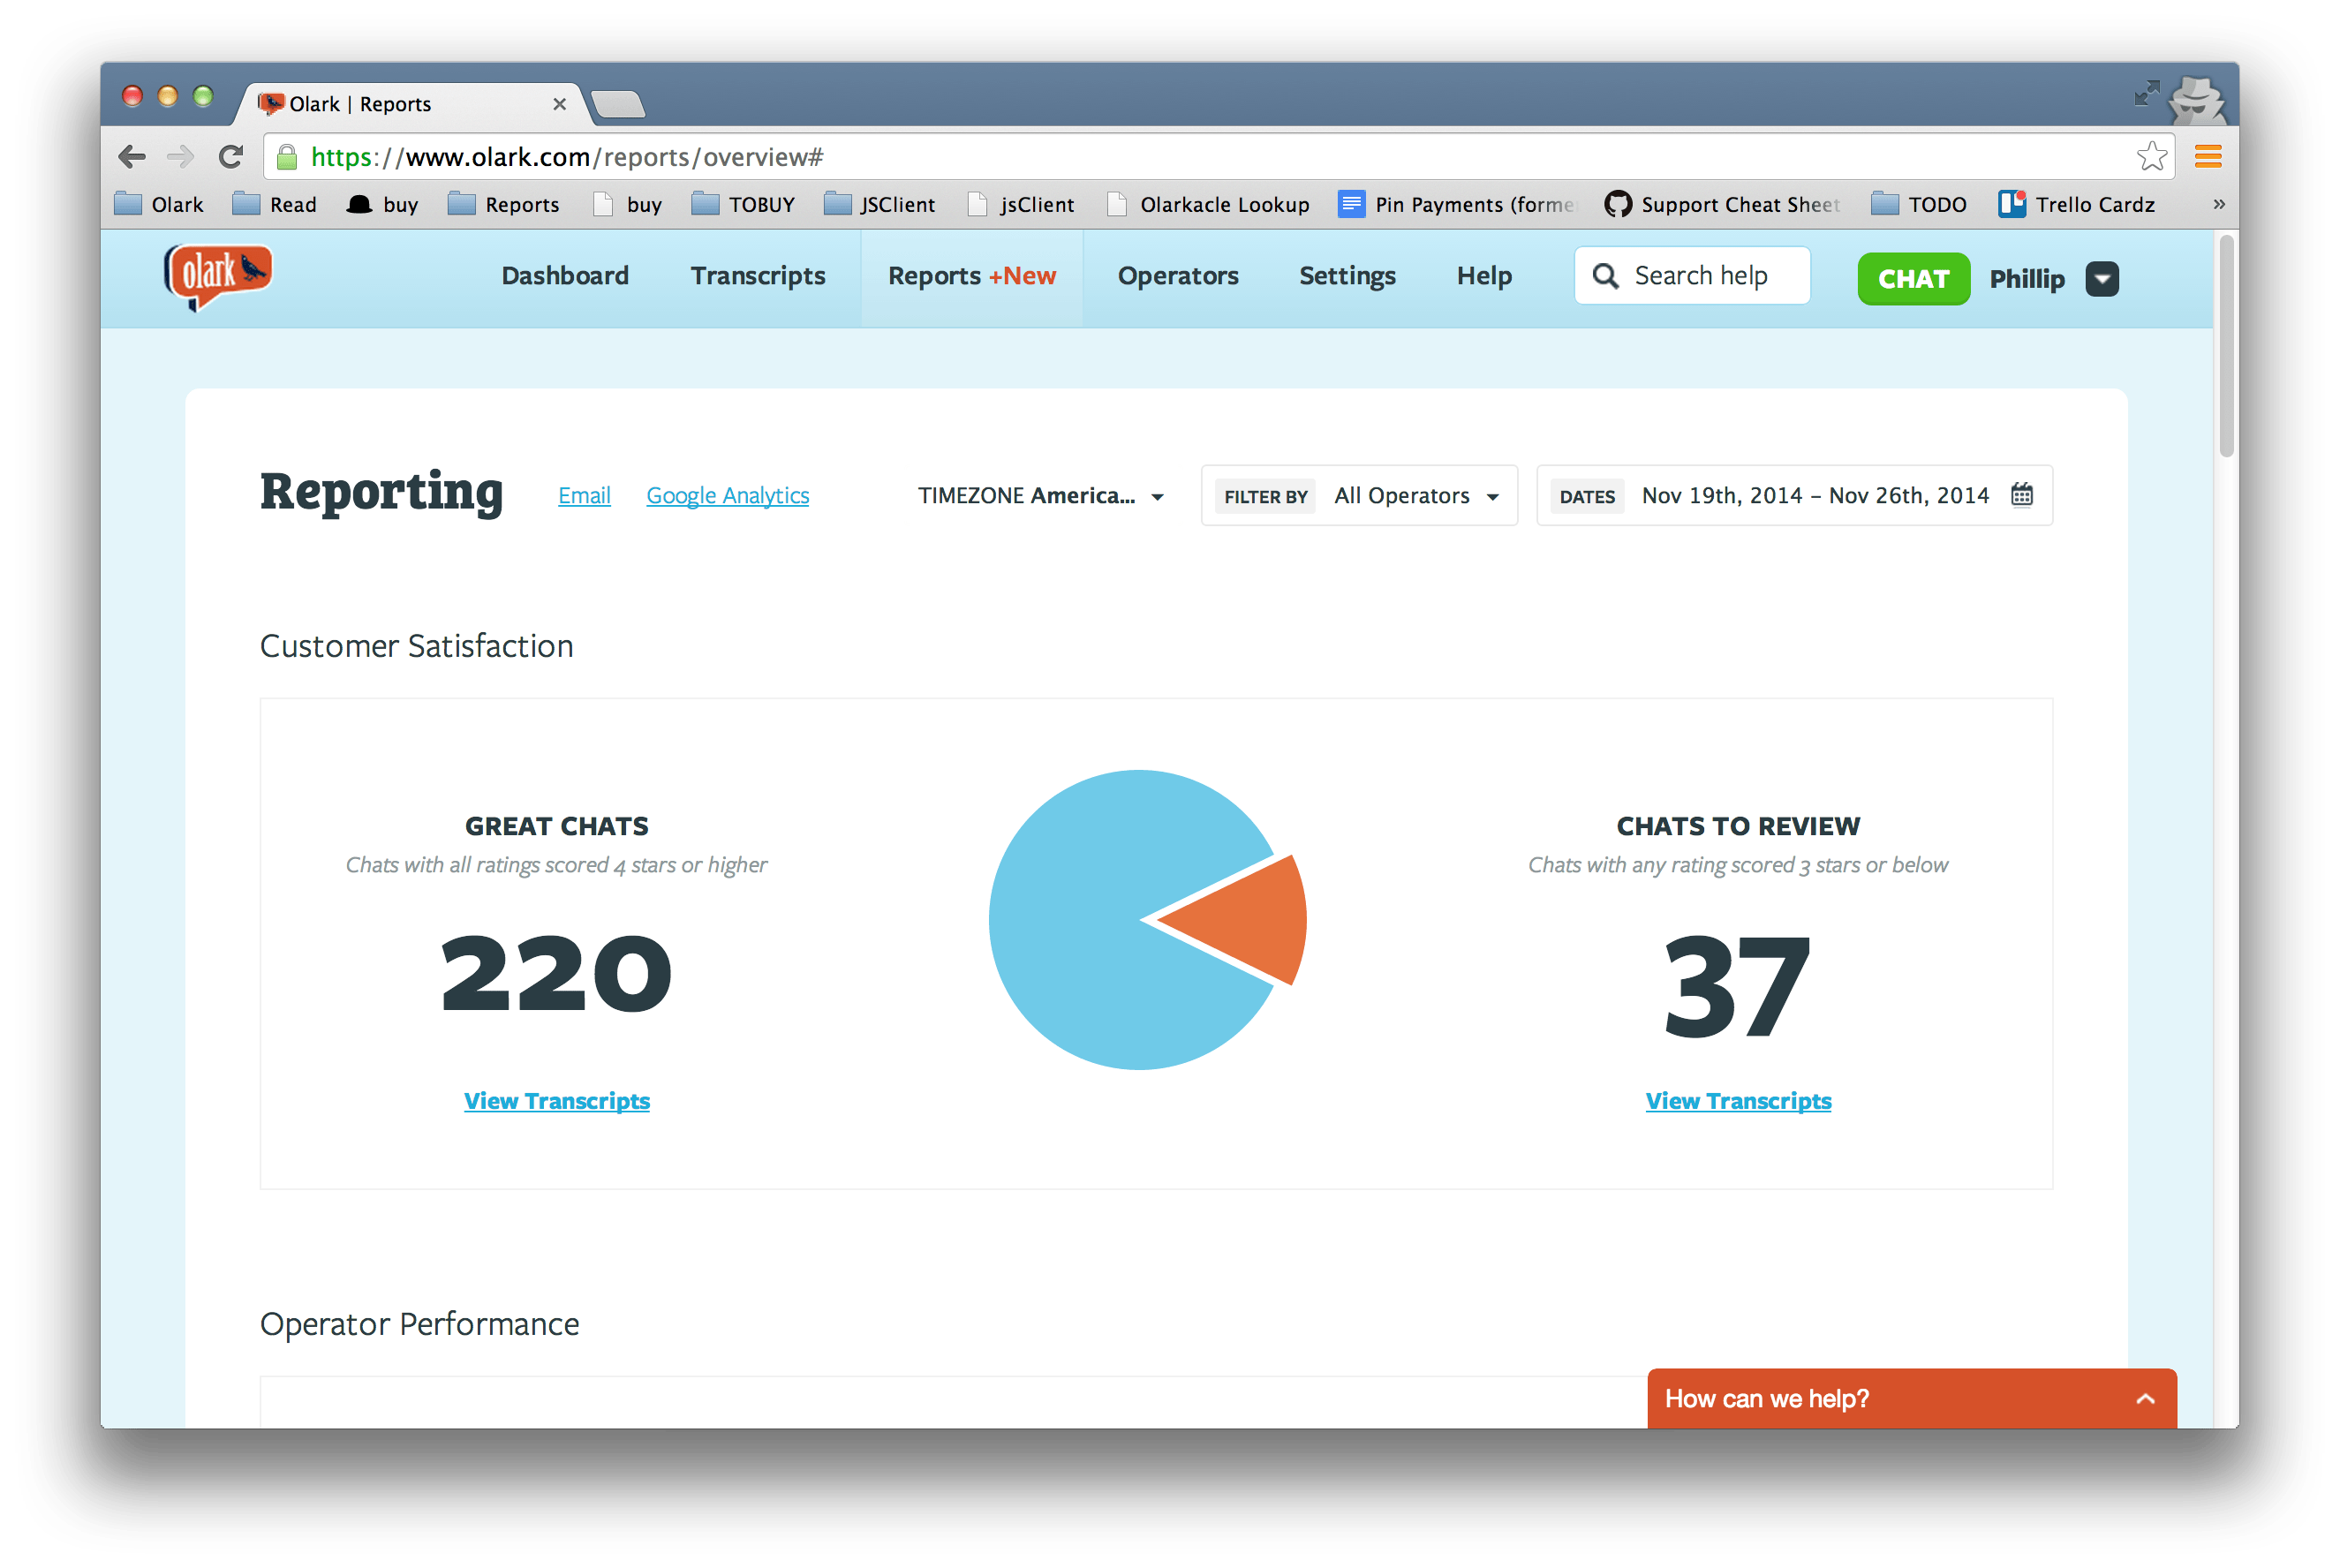
Task: Click the browser reload icon
Action: click(x=231, y=157)
